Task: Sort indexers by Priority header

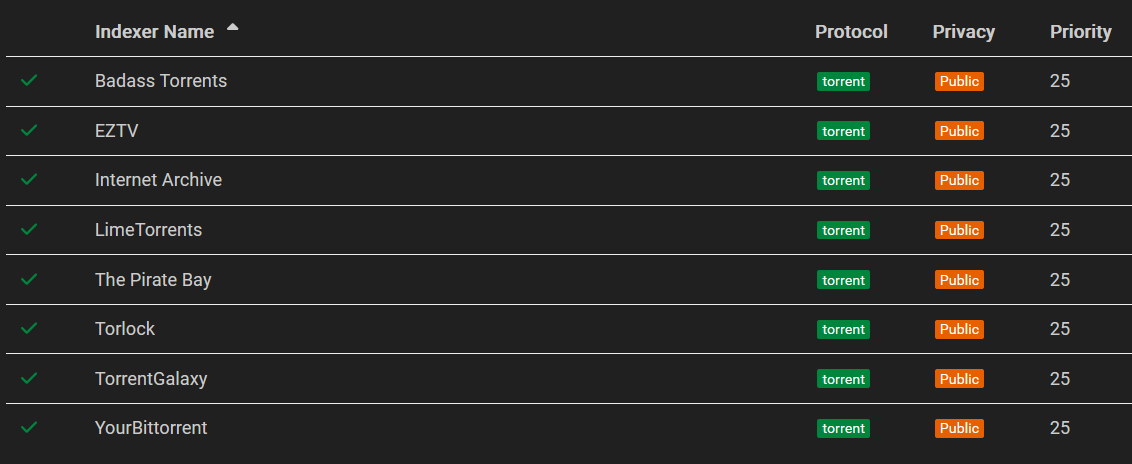Action: coord(1080,32)
